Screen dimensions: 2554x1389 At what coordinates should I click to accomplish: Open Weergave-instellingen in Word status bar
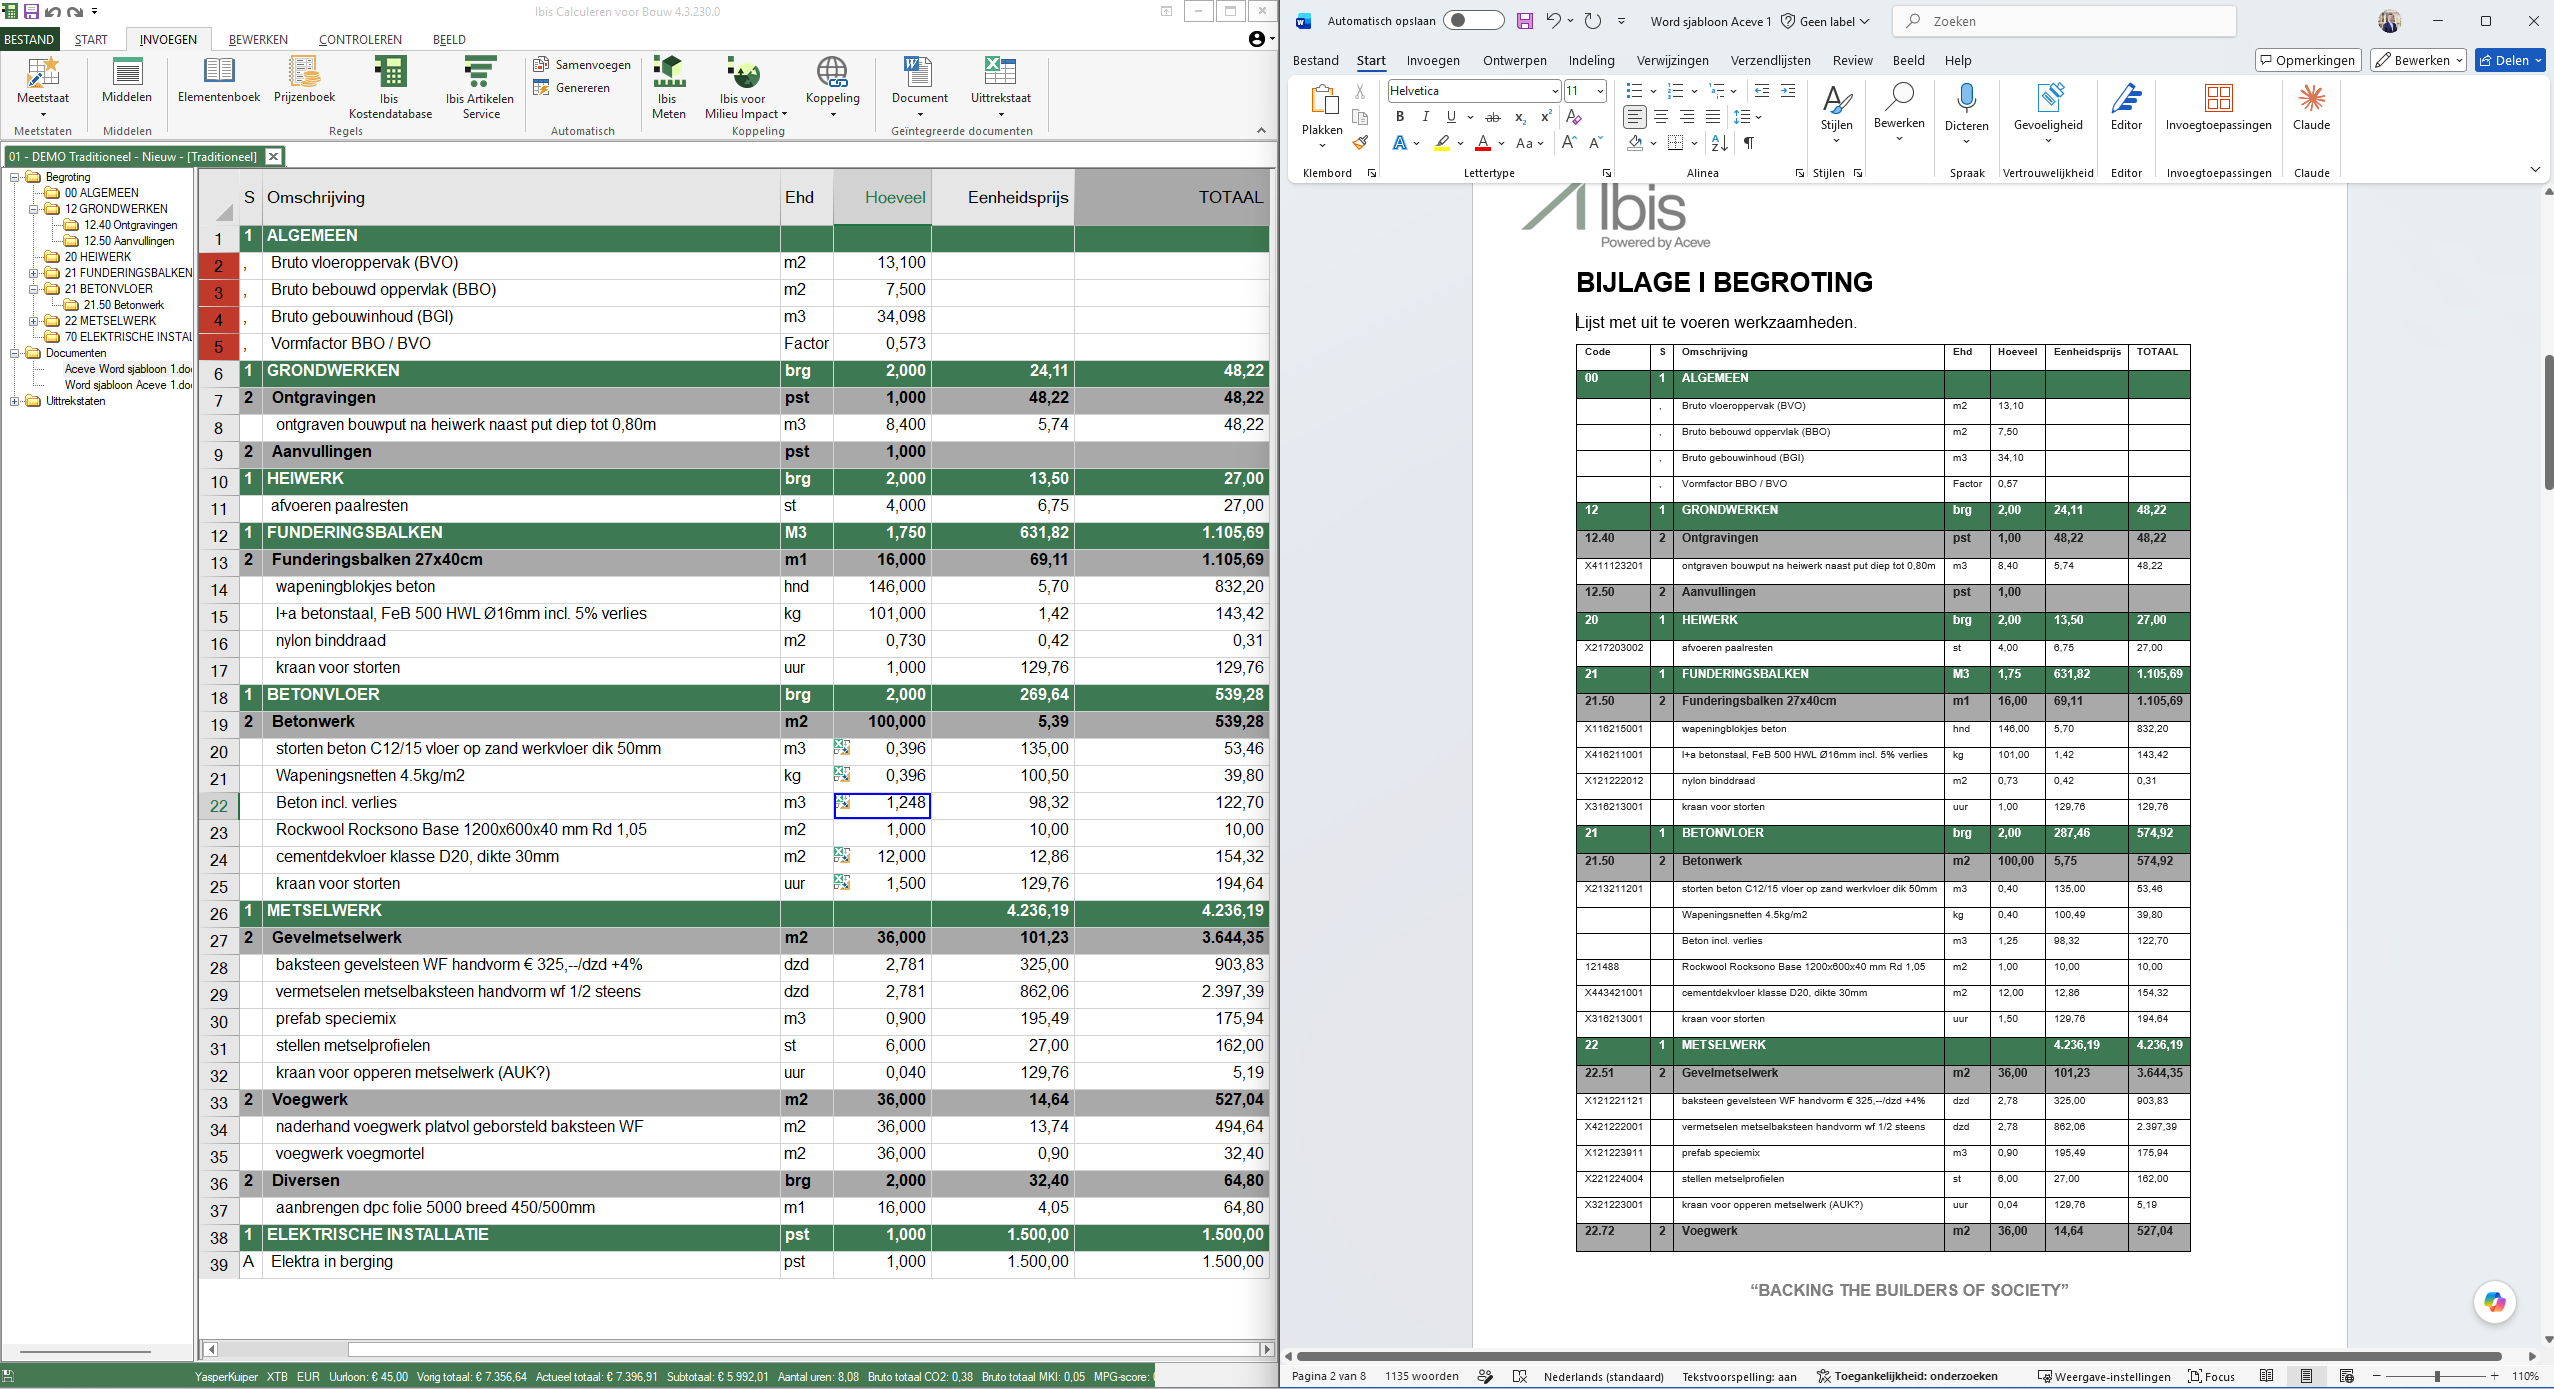(x=2104, y=1377)
